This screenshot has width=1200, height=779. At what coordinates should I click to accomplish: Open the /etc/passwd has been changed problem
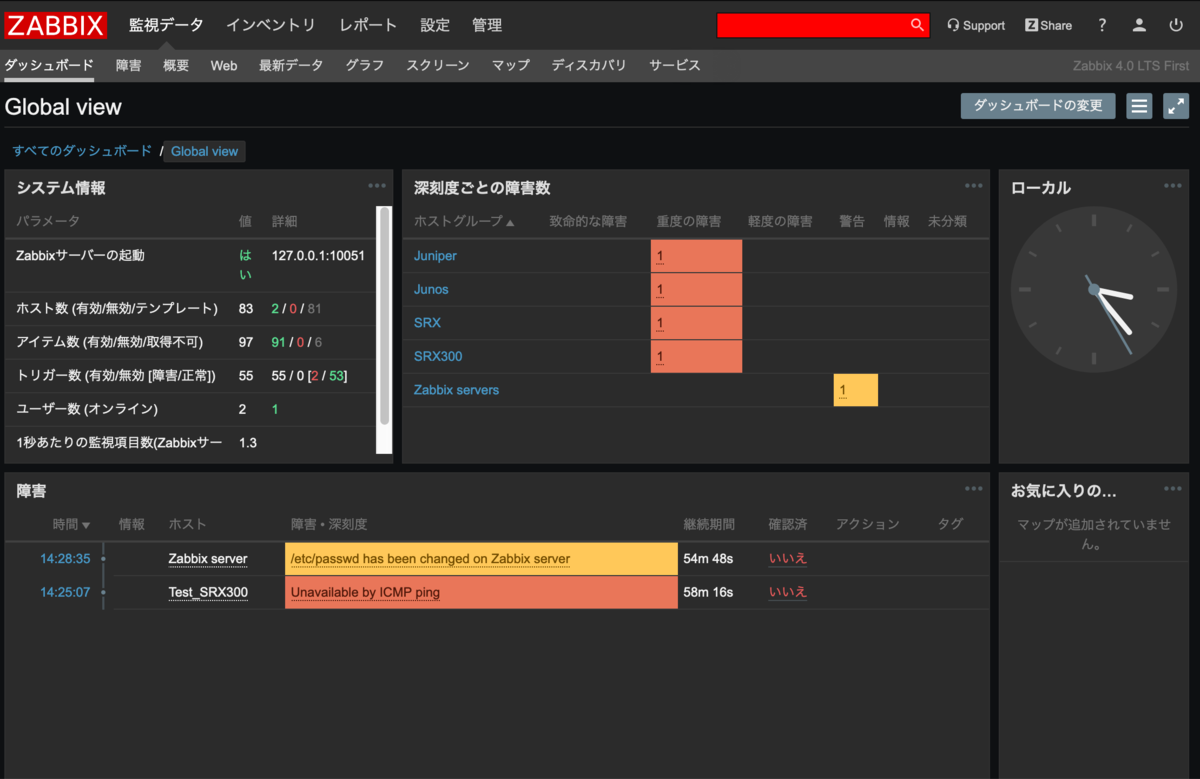click(x=430, y=559)
